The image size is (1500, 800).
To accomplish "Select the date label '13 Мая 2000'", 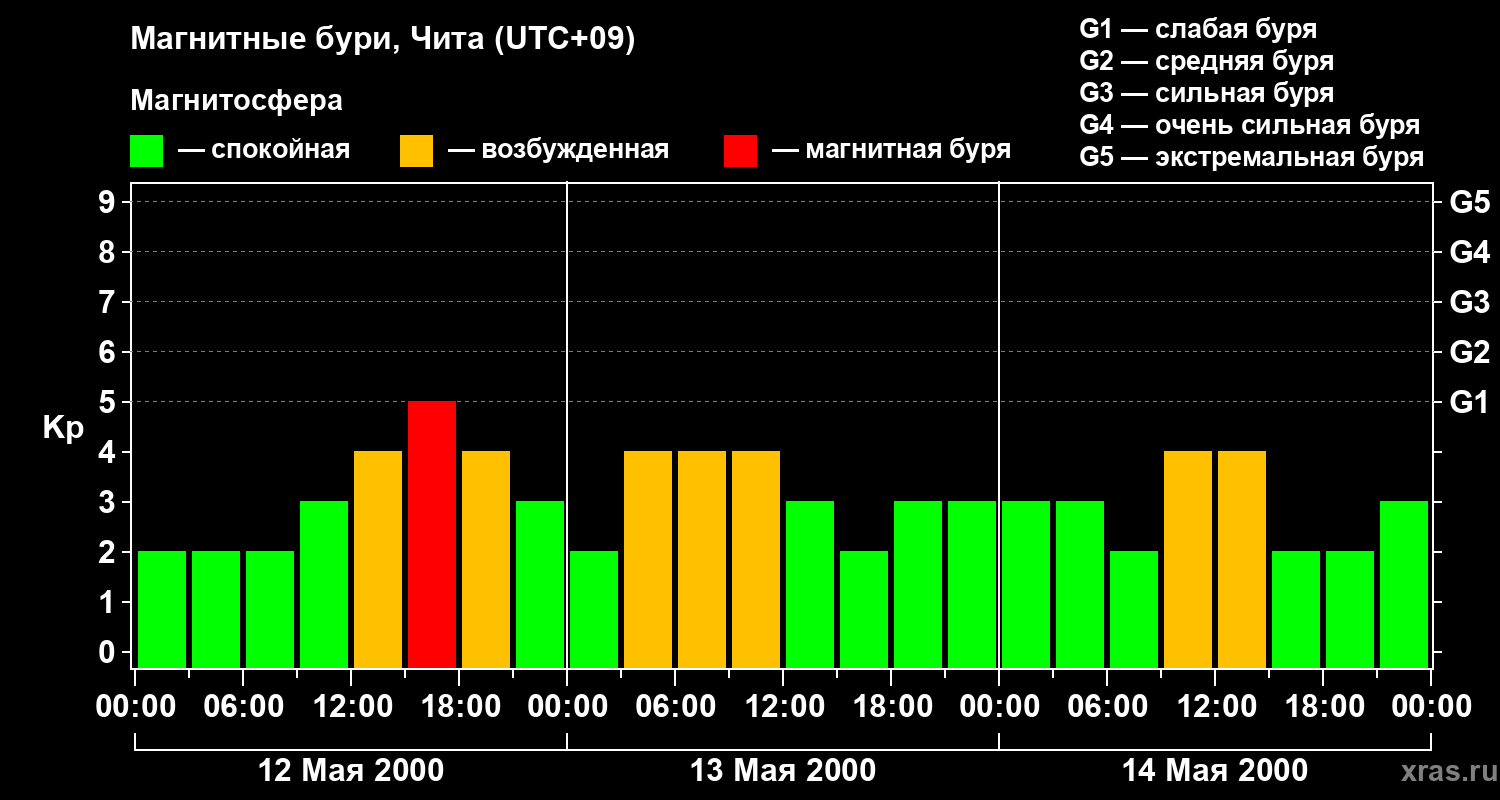I will [783, 771].
